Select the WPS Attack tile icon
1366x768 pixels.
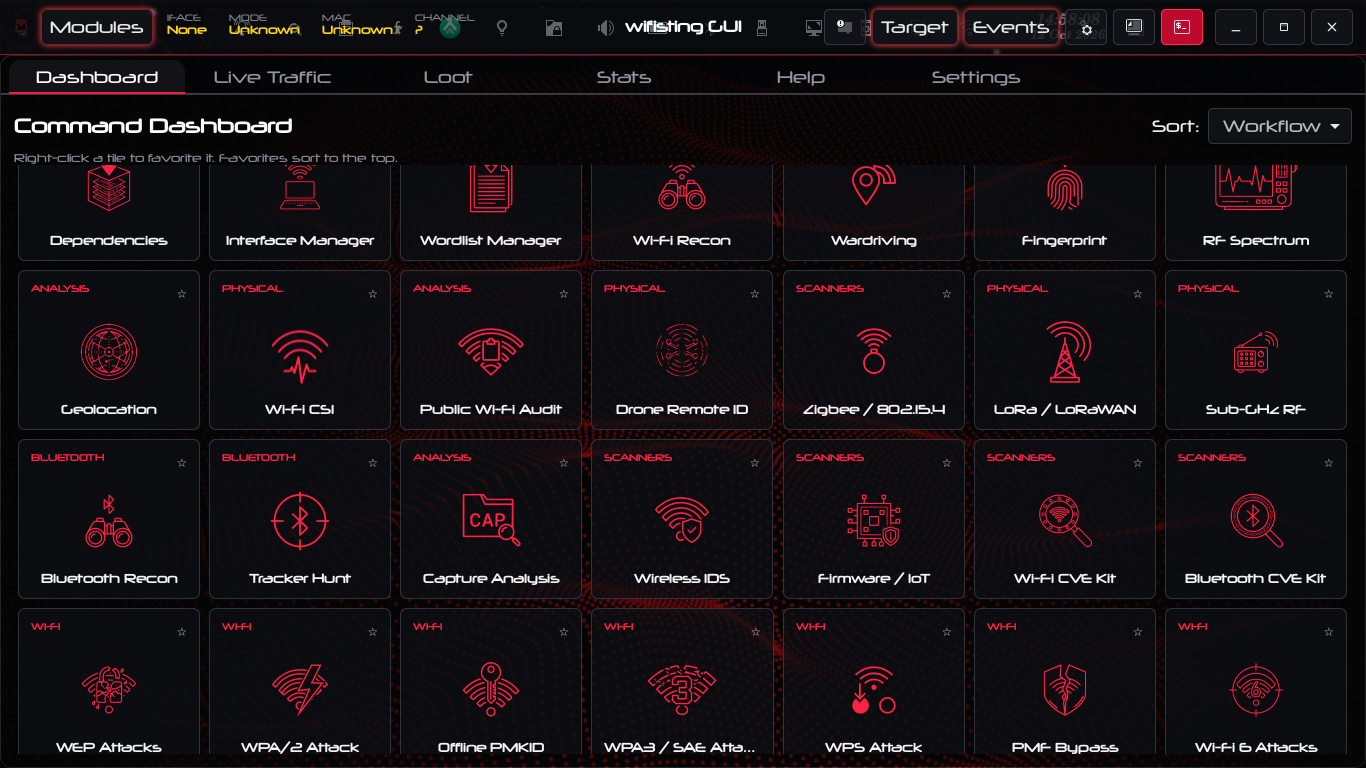coord(873,690)
